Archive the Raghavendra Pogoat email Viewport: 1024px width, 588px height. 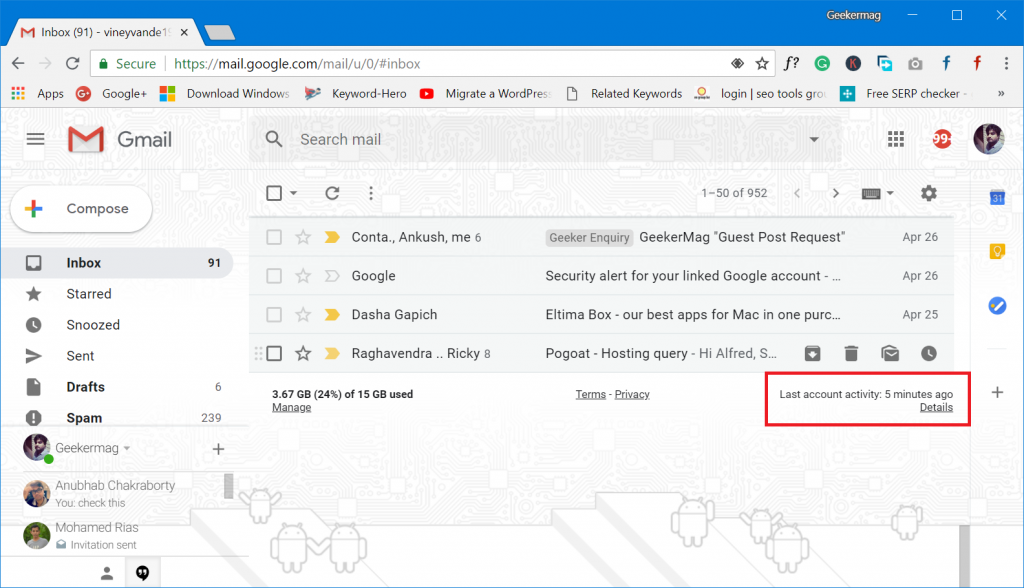tap(812, 353)
